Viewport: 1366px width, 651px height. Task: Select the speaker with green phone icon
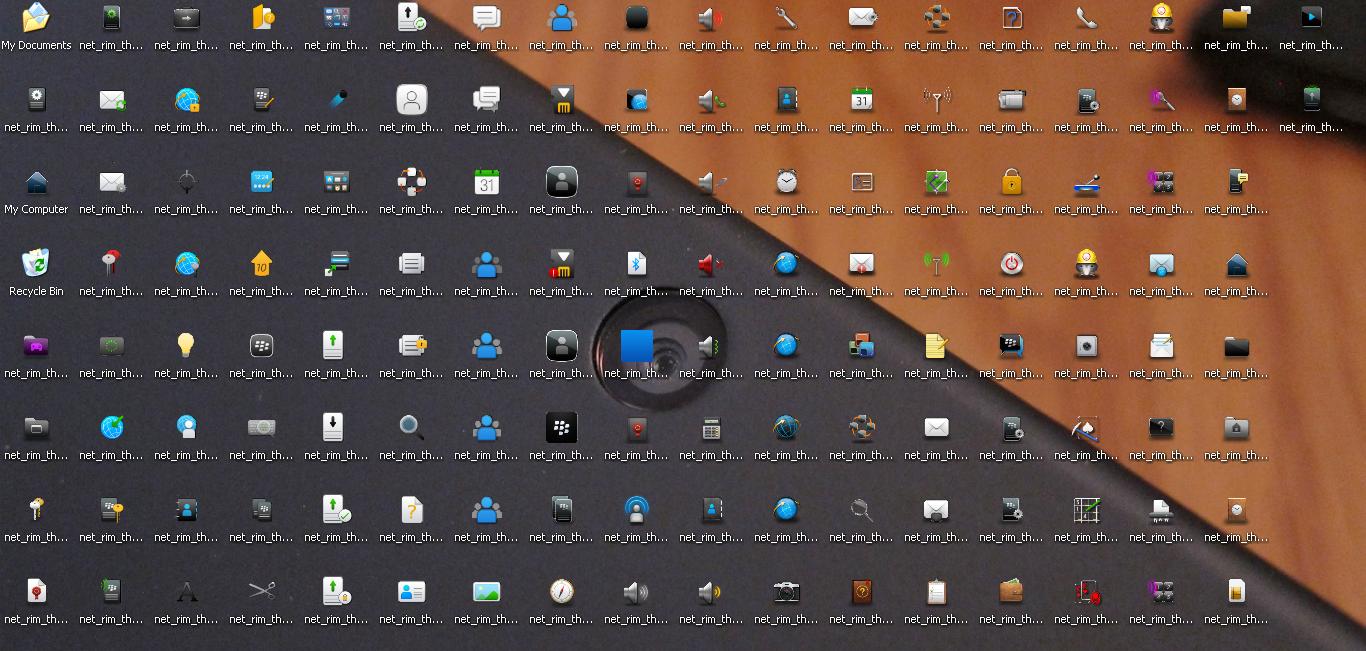711,100
